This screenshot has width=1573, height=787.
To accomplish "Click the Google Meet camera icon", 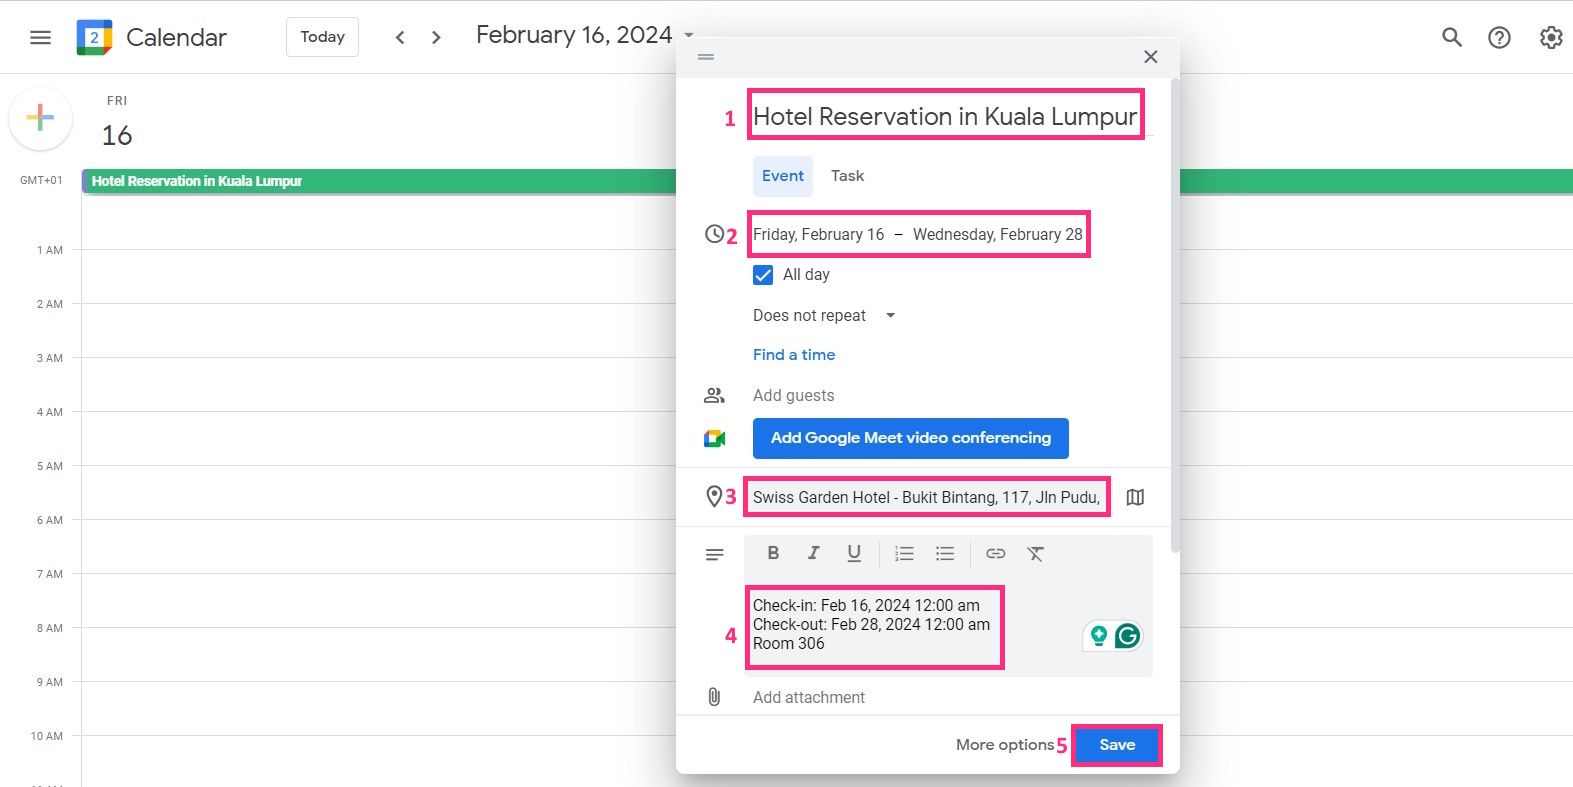I will (x=714, y=438).
